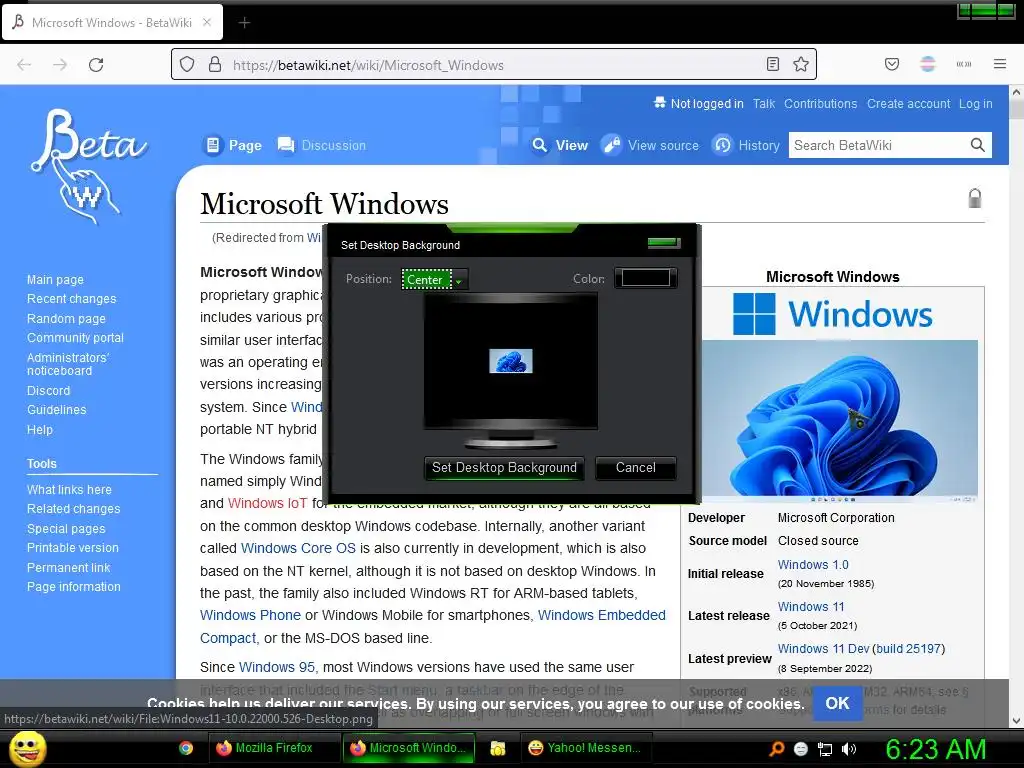Screen dimensions: 1024x768
Task: Click the magnifier tray icon
Action: pyautogui.click(x=776, y=749)
